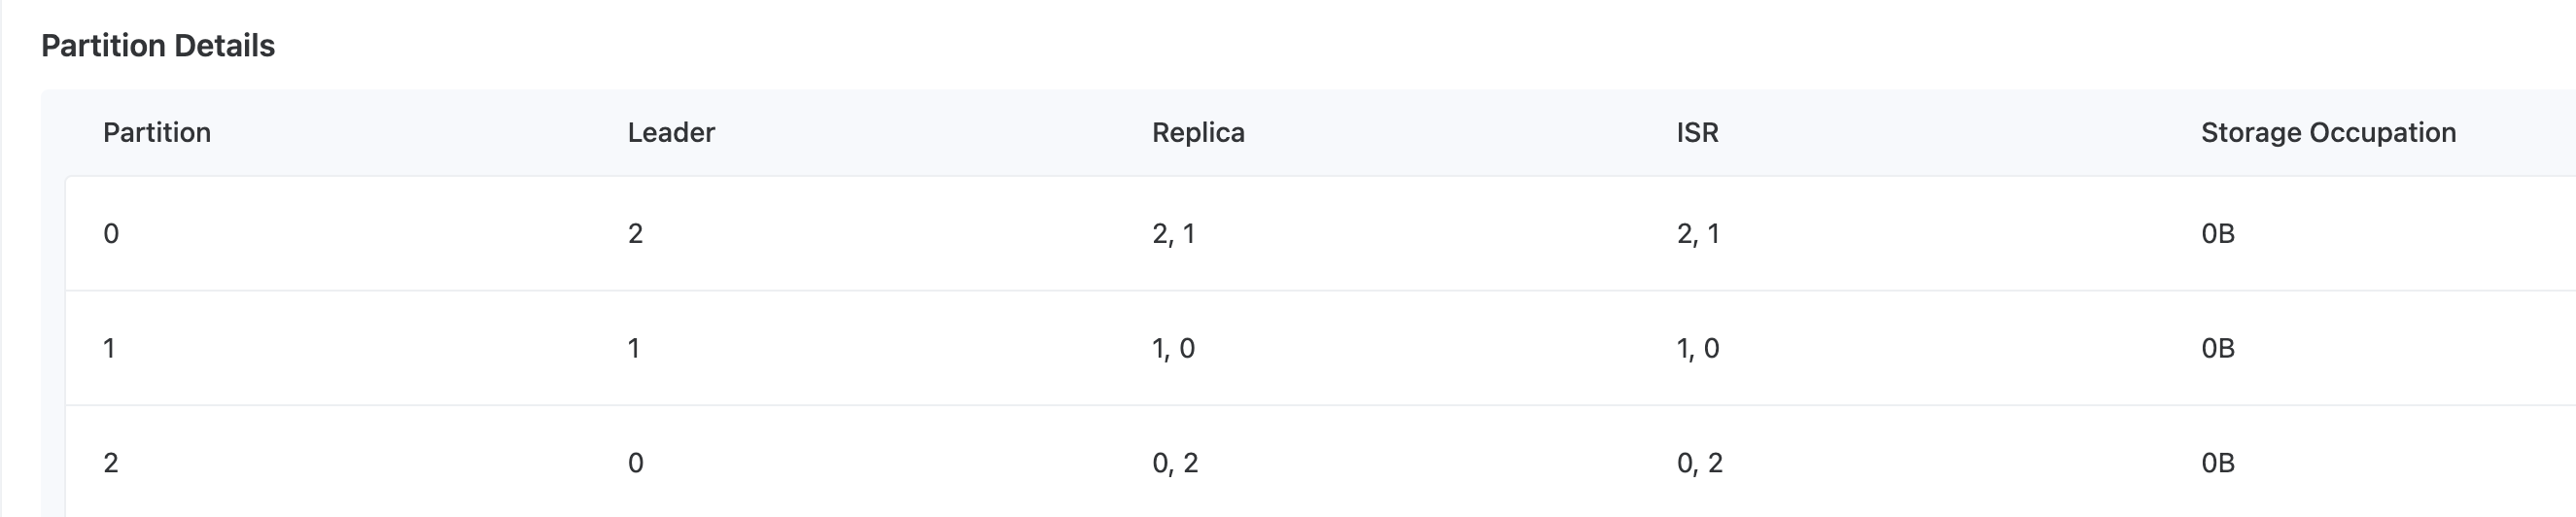Select the Leader column header
Viewport: 2576px width, 517px height.
click(671, 133)
